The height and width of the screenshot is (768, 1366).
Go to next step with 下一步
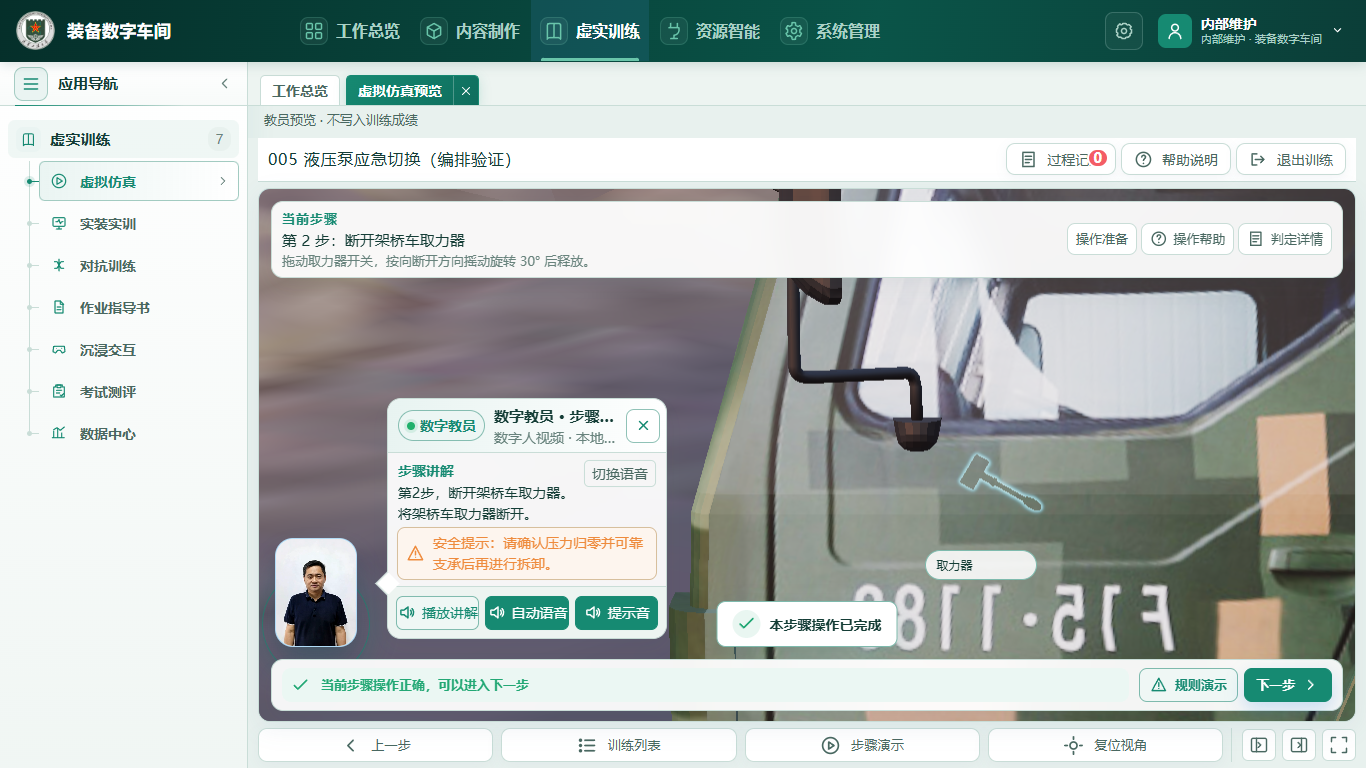1288,685
